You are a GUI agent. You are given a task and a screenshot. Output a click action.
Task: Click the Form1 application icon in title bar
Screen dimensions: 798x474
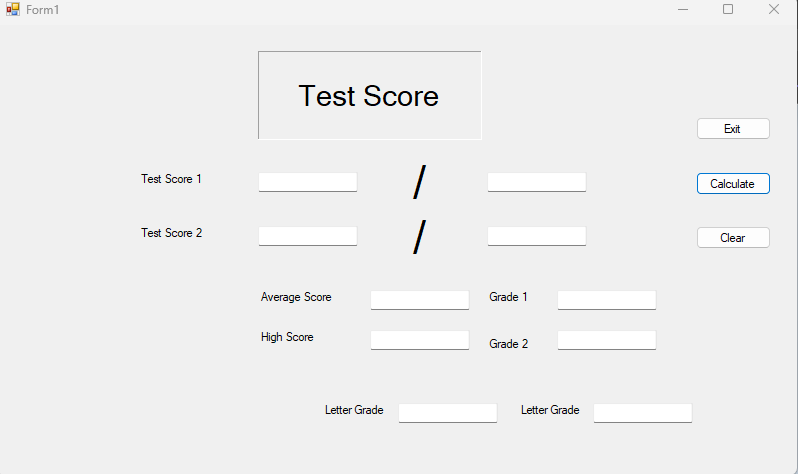point(12,9)
